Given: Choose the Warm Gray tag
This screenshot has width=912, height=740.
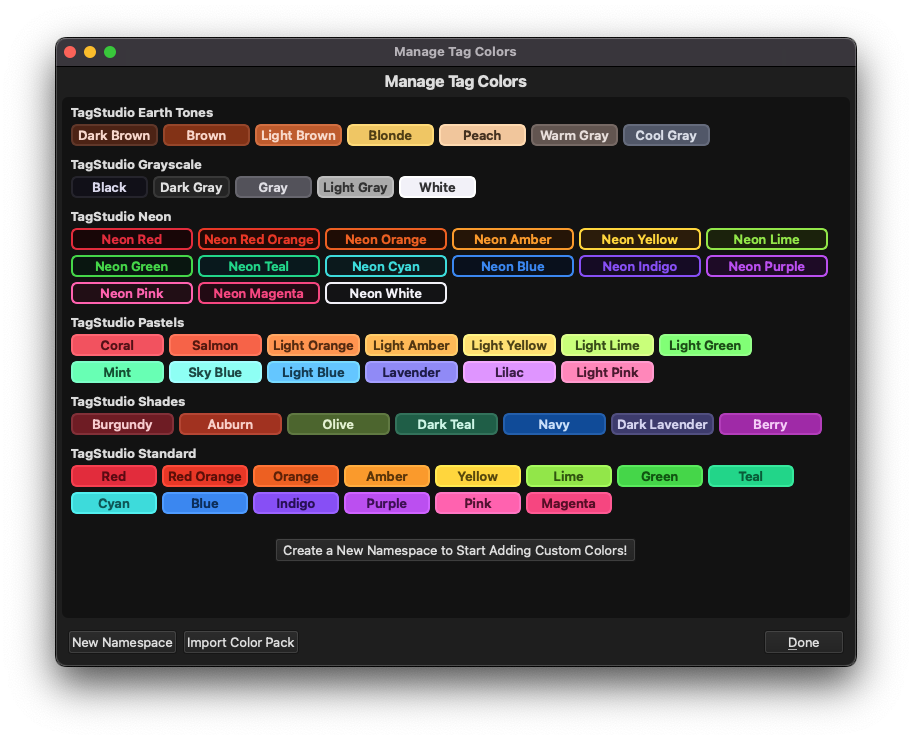Looking at the screenshot, I should point(574,136).
